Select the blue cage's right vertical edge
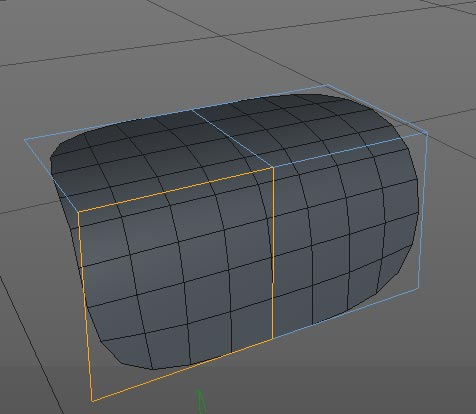This screenshot has width=476, height=414. tap(423, 211)
